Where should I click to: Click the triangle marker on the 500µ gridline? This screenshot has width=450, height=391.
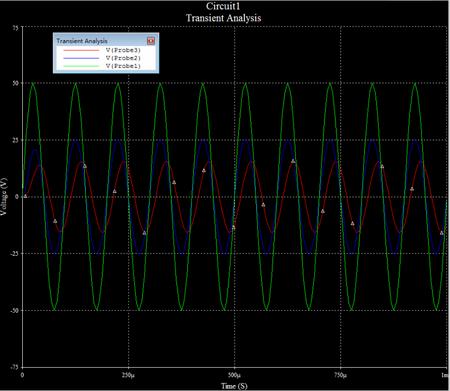pos(234,227)
